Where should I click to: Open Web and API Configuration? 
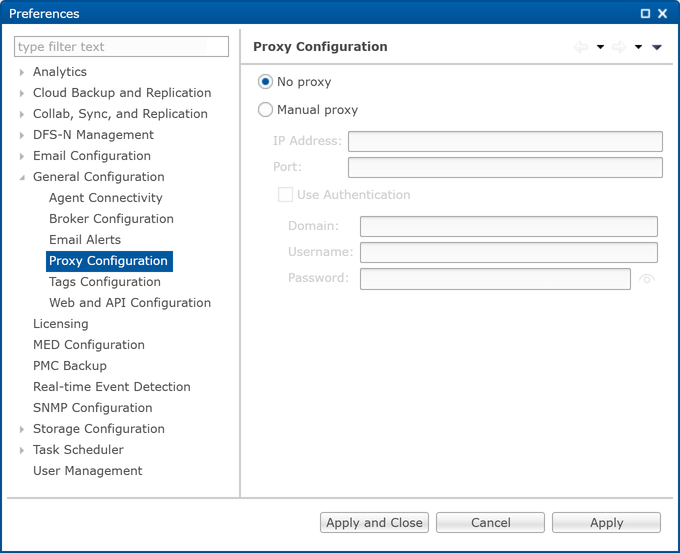(x=130, y=303)
